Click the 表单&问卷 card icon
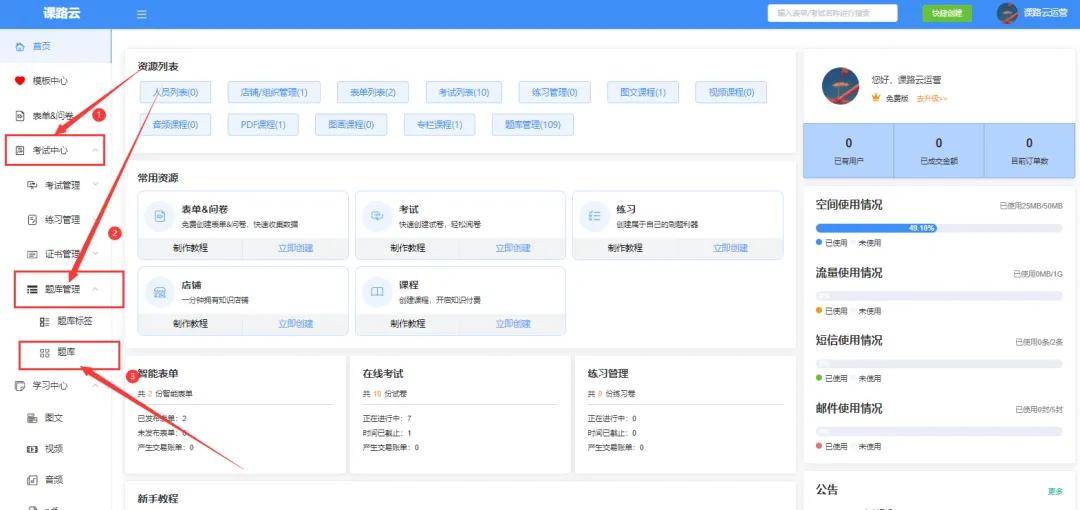 click(159, 216)
